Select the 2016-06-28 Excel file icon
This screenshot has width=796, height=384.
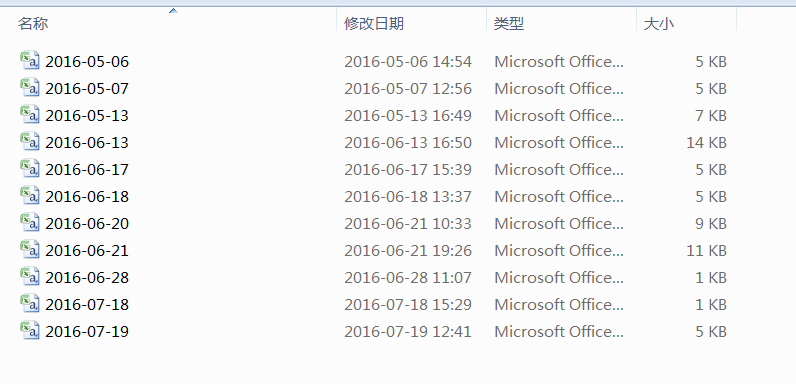30,276
